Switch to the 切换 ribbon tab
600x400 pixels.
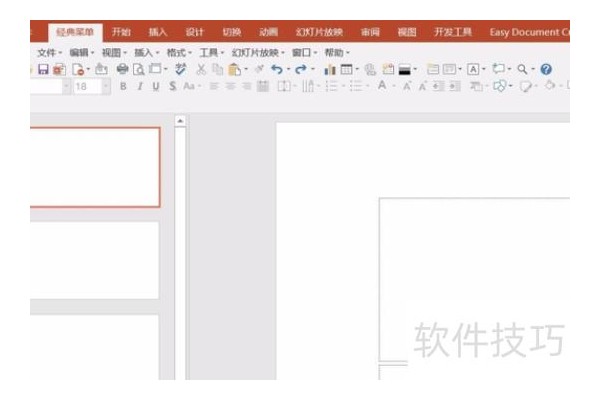tap(232, 32)
